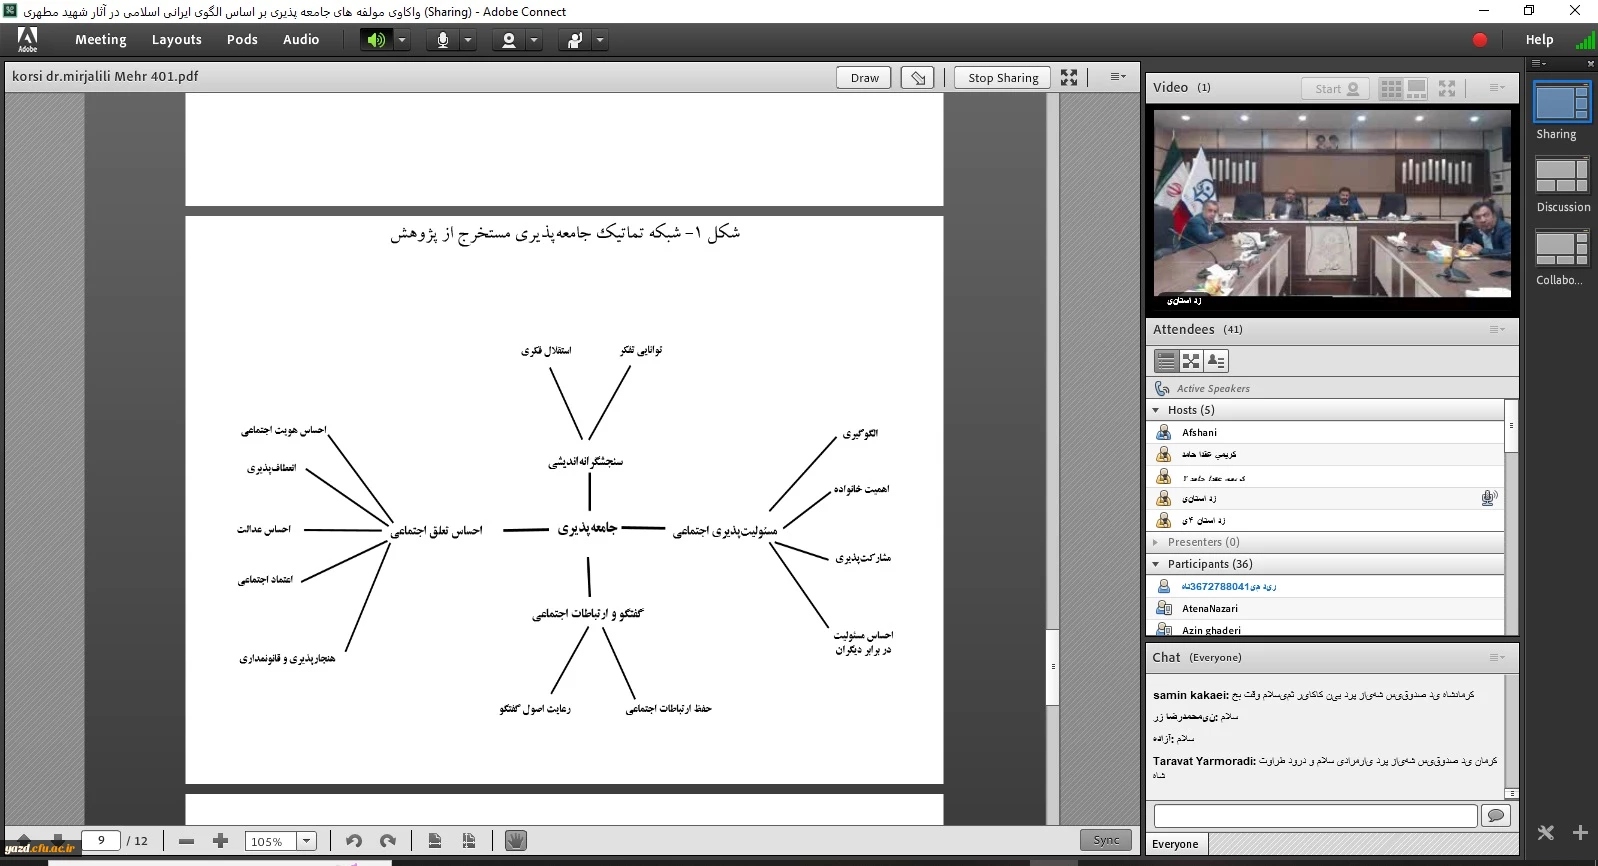Expand the Presenters (0) group
The image size is (1598, 866).
[x=1156, y=542]
